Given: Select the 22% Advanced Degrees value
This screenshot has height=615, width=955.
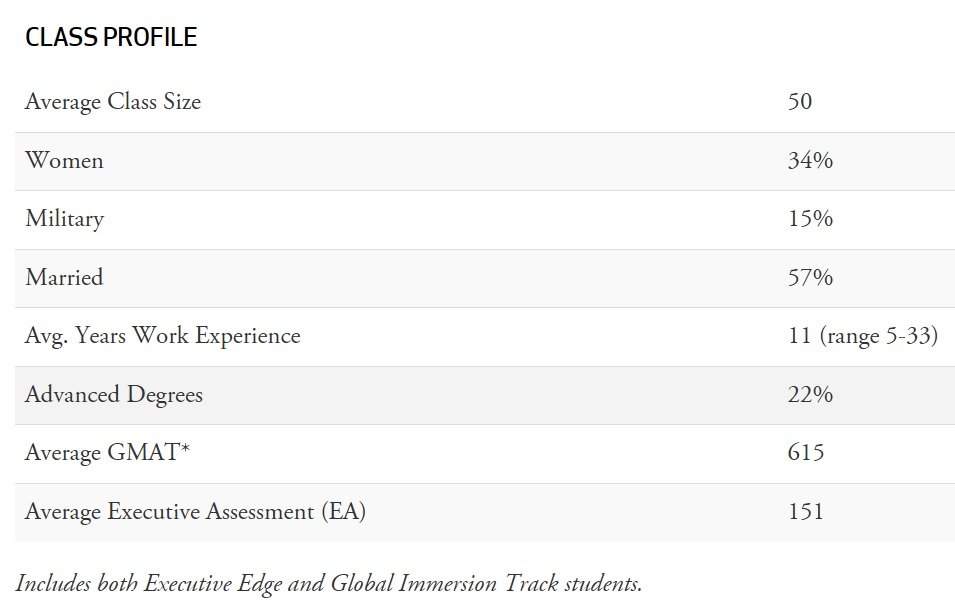Looking at the screenshot, I should 810,395.
